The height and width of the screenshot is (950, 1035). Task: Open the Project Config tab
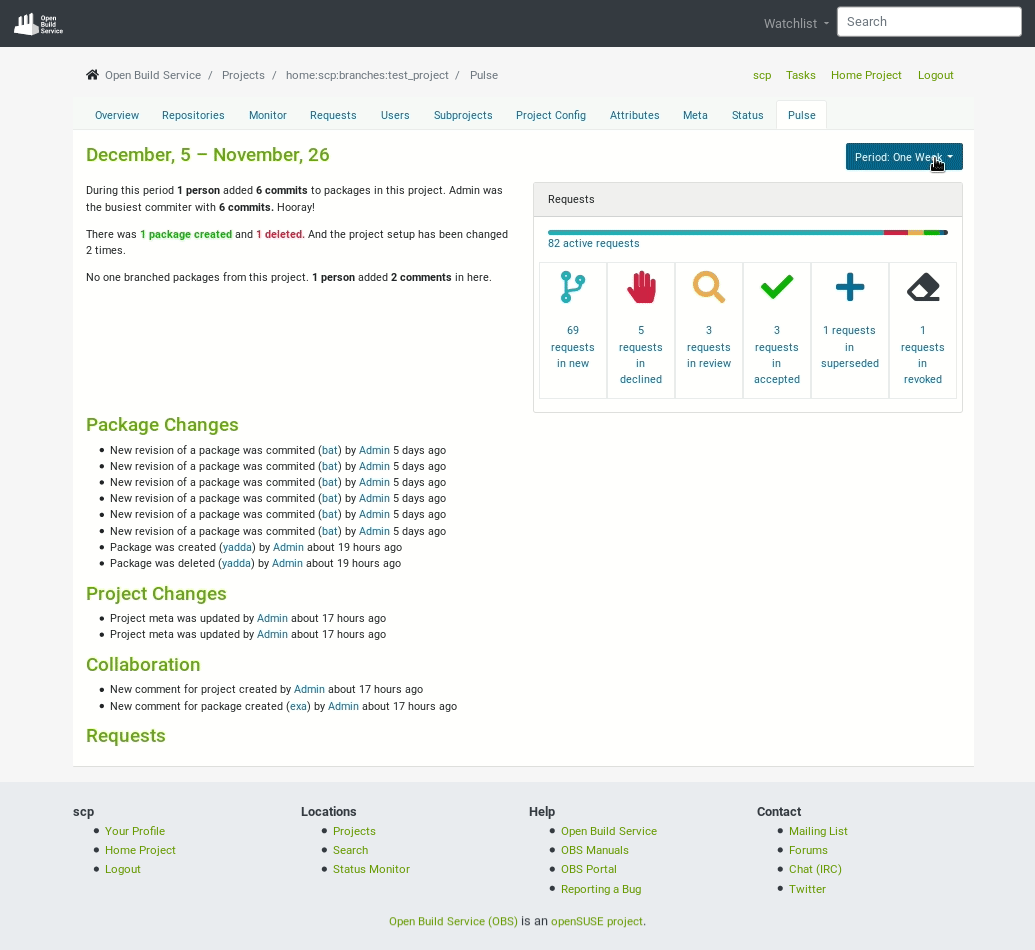pyautogui.click(x=551, y=115)
